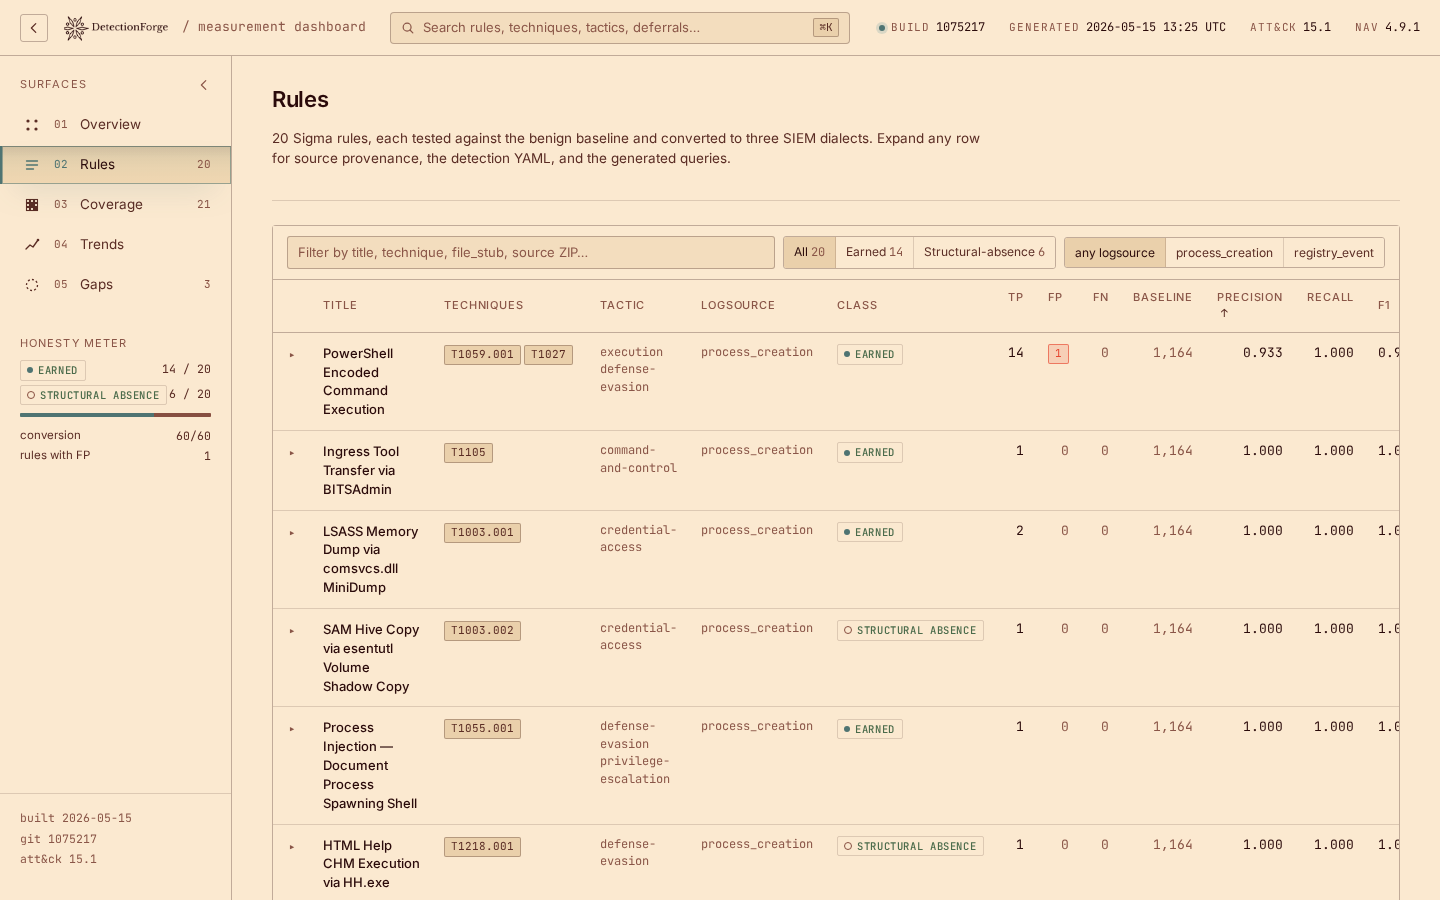This screenshot has height=900, width=1440.
Task: Click the DetectionForge logo icon
Action: [x=75, y=28]
